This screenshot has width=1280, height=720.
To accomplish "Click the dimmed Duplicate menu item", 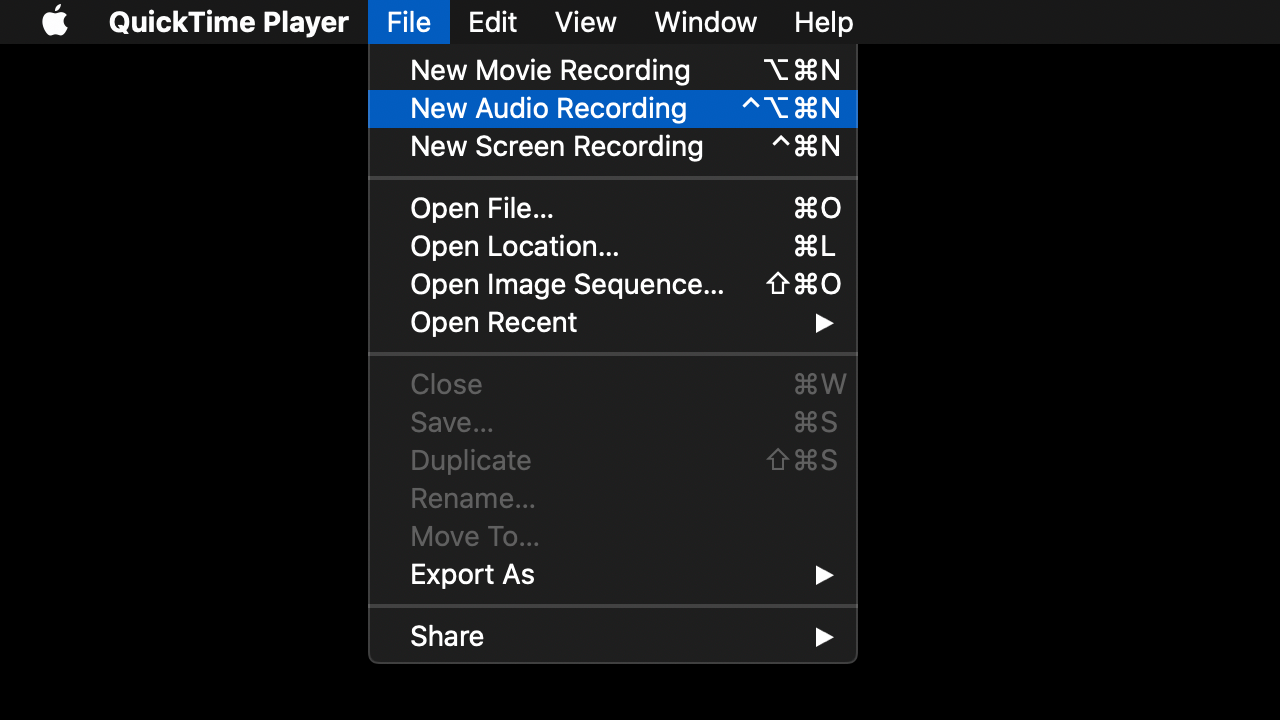I will [613, 461].
